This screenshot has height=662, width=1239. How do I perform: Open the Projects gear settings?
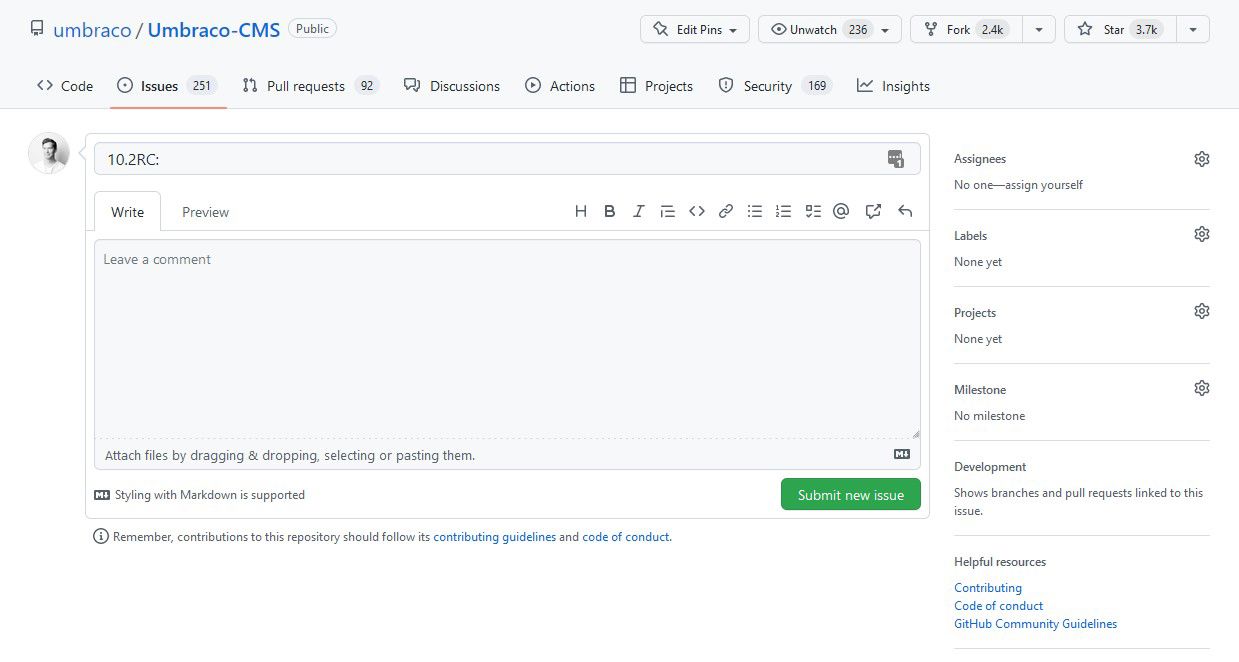pyautogui.click(x=1202, y=311)
